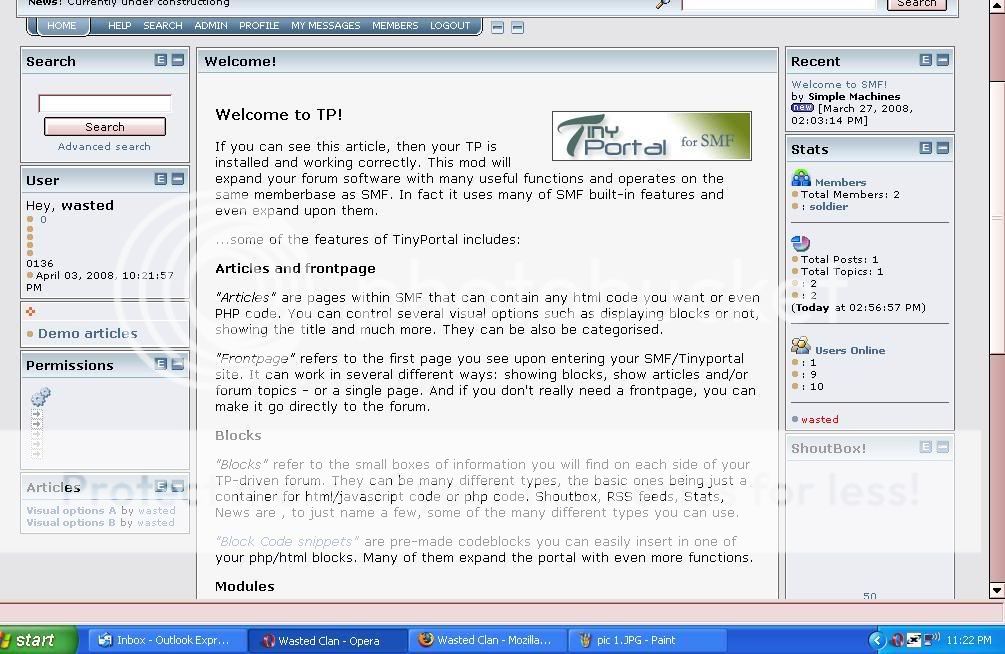
Task: Open the Demo articles link
Action: coord(87,334)
